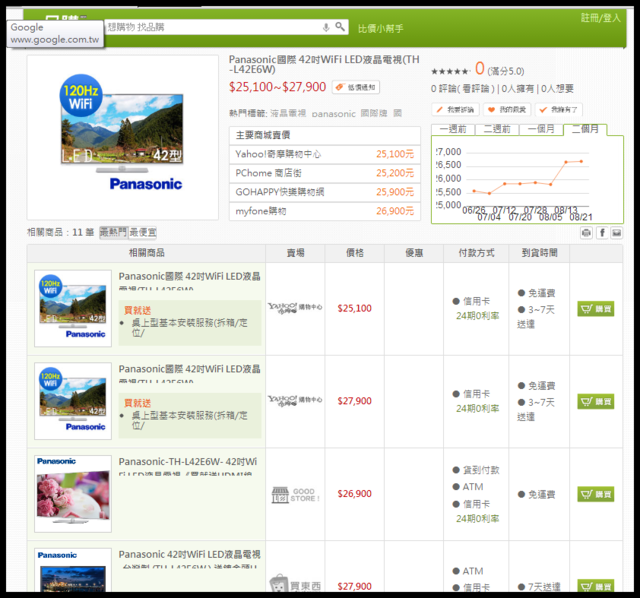Image resolution: width=640 pixels, height=598 pixels.
Task: Click the GOOD STORE logo
Action: [x=296, y=495]
